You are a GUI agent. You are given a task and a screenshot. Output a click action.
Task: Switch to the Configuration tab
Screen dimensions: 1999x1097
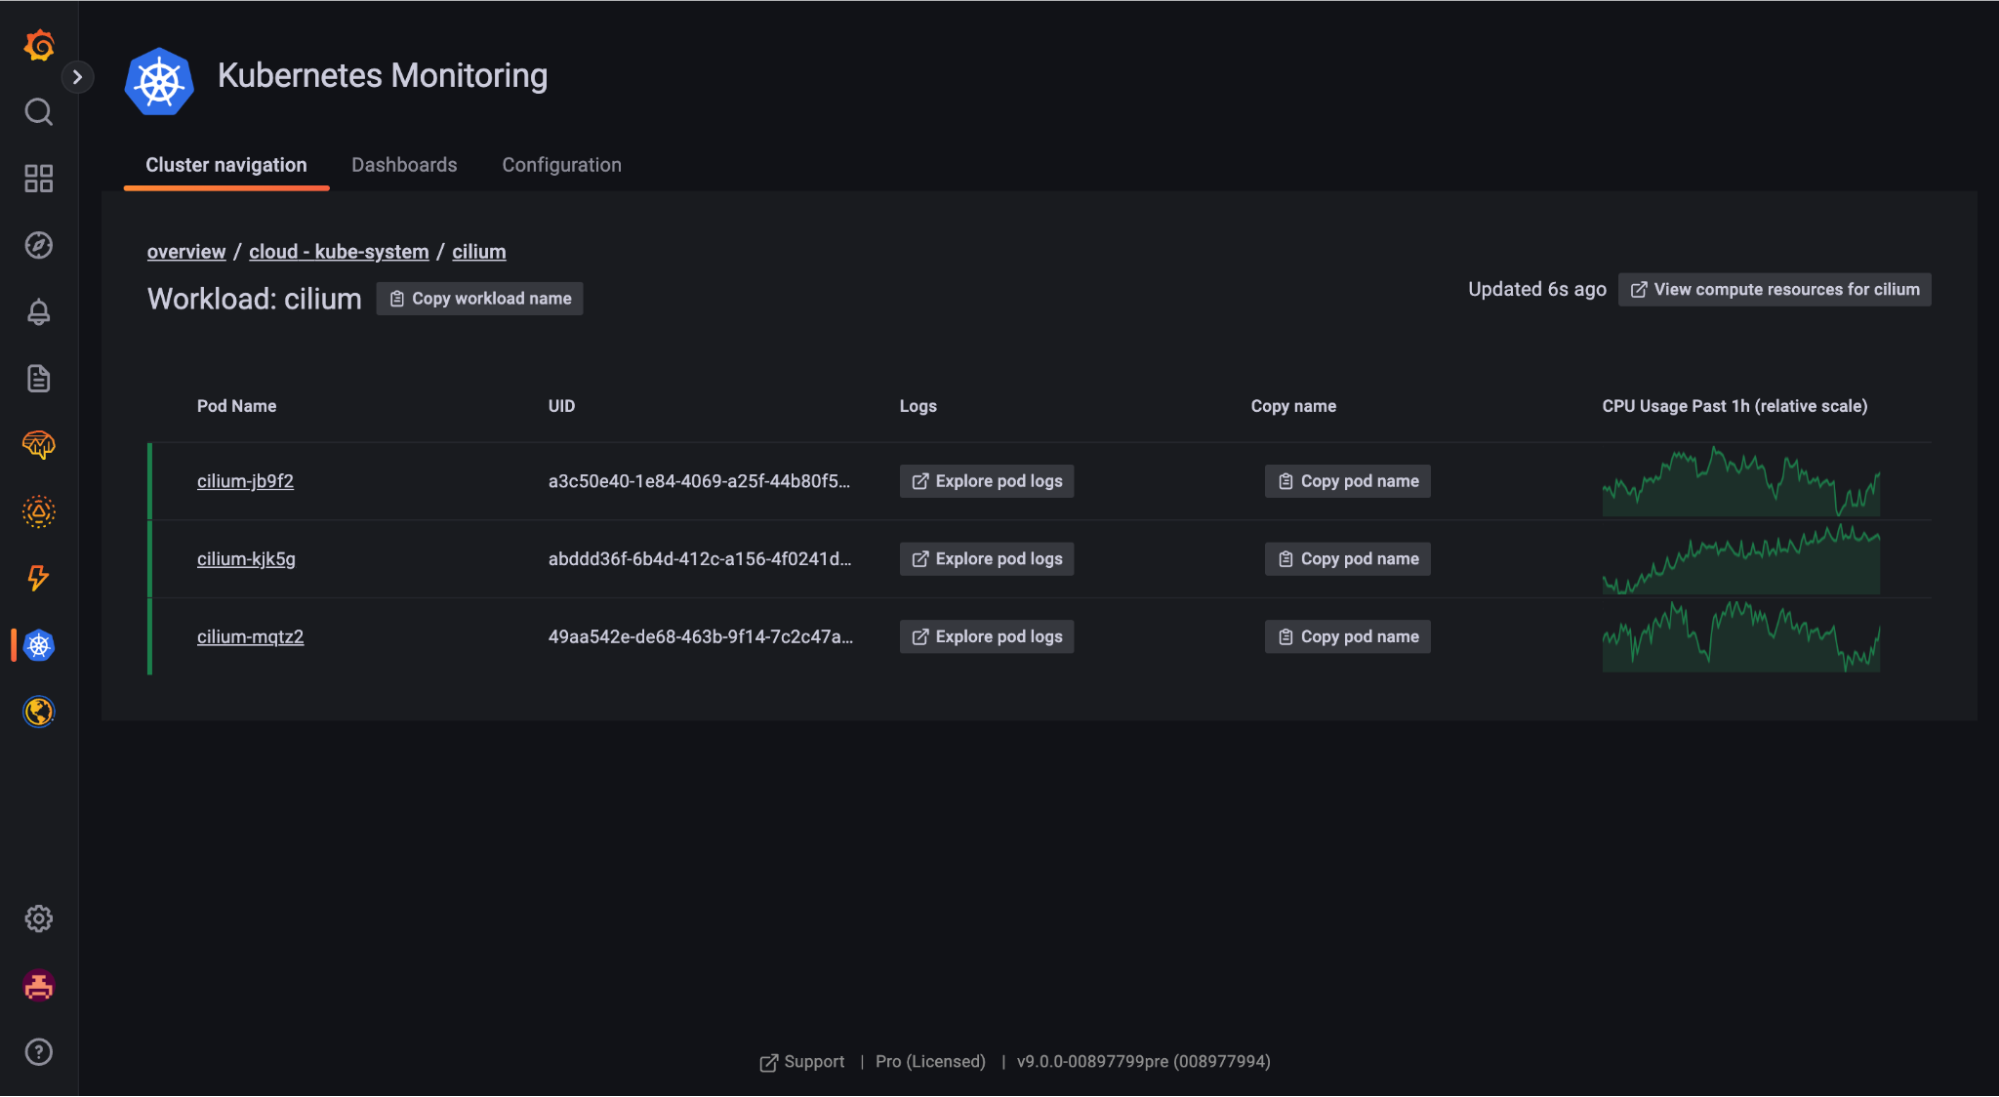(561, 165)
